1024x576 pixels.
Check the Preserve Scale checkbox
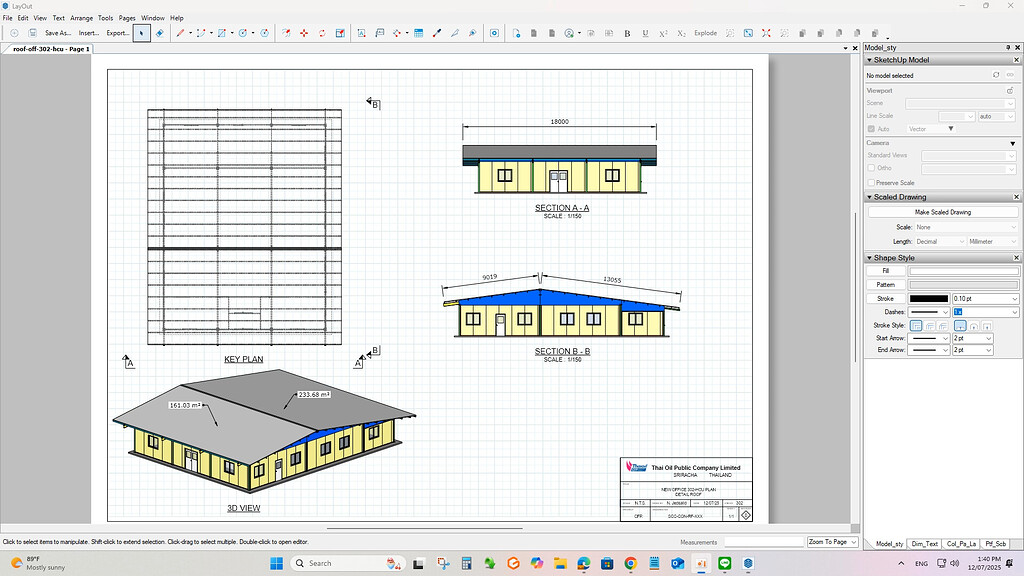click(870, 183)
